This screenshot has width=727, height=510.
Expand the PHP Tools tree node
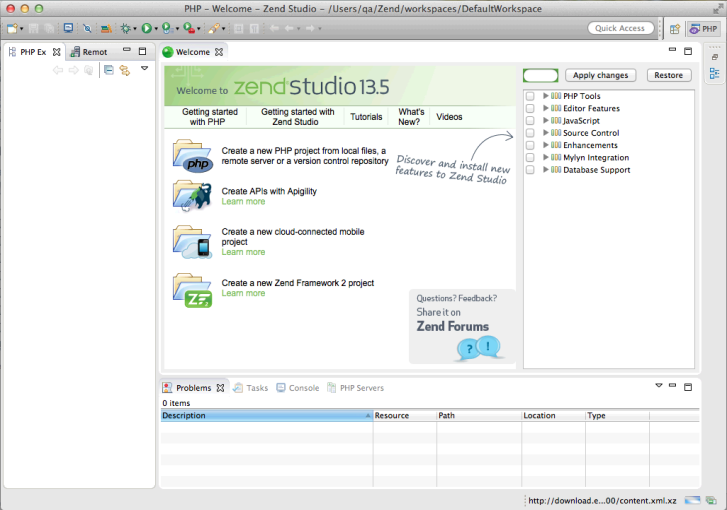[x=546, y=96]
